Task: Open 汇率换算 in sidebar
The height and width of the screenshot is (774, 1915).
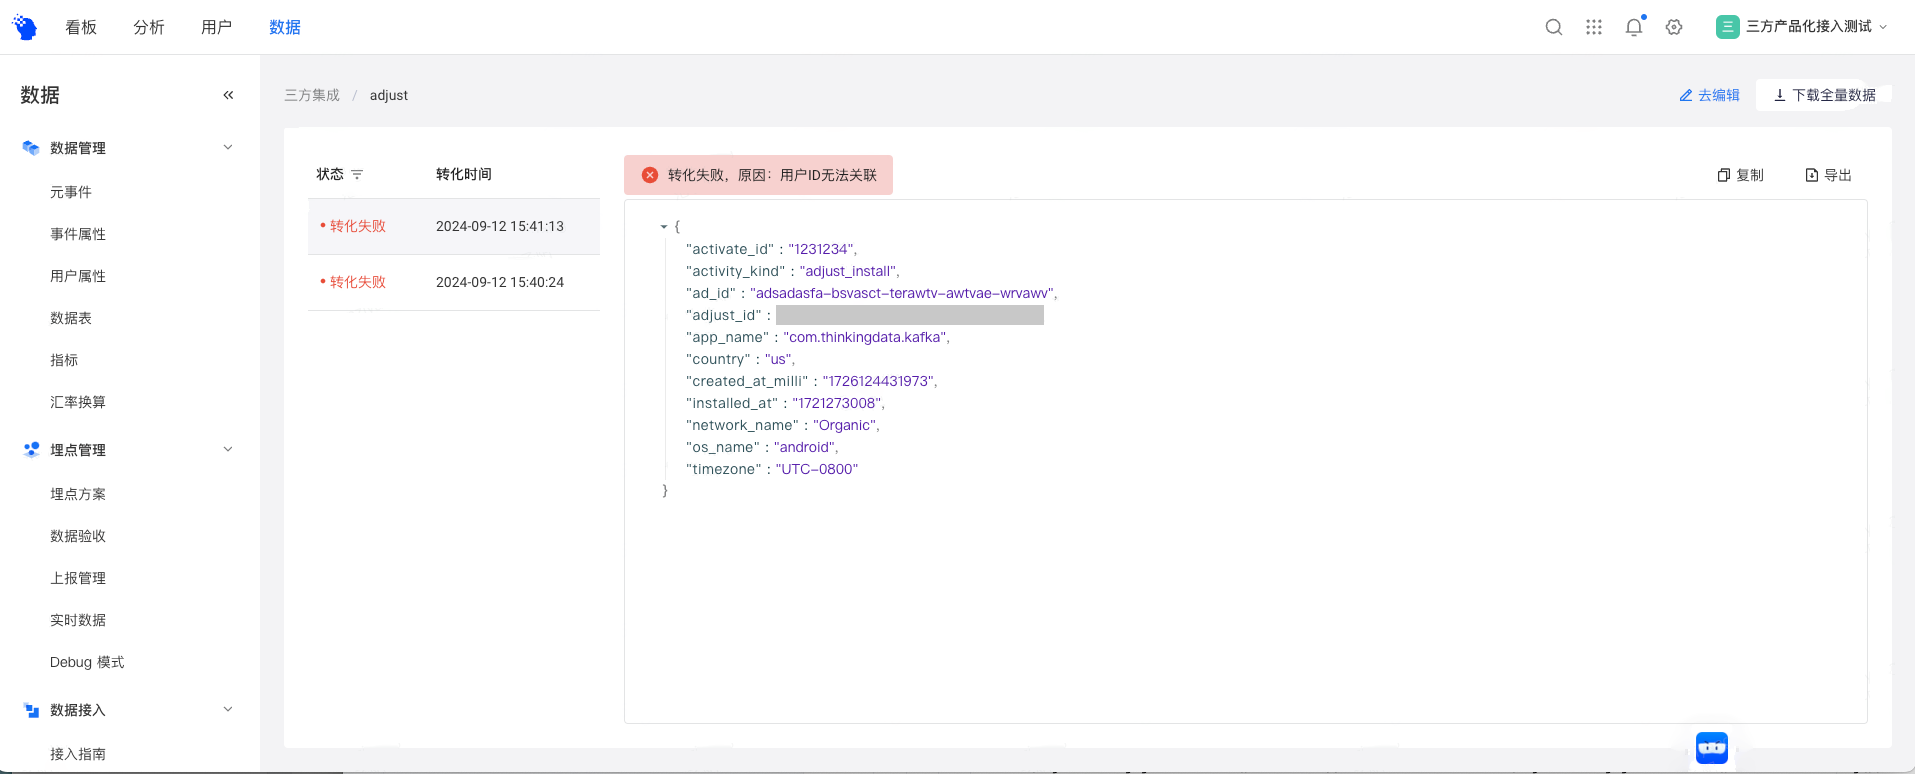Action: [x=78, y=402]
